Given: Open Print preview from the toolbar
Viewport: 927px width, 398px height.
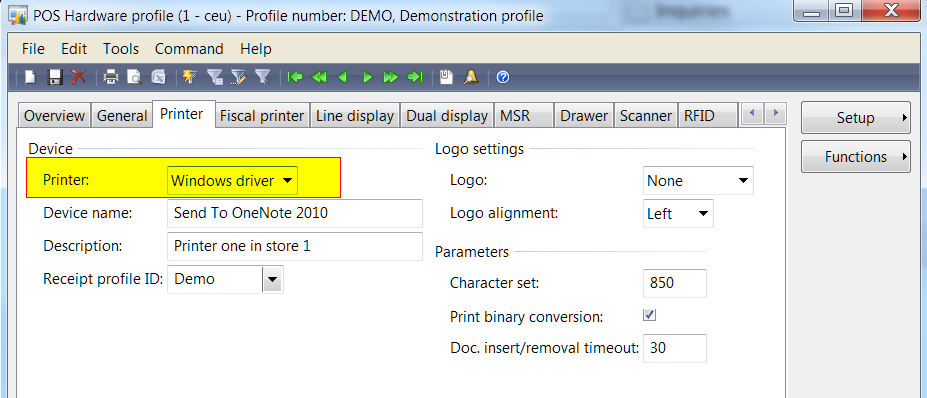Looking at the screenshot, I should [135, 77].
